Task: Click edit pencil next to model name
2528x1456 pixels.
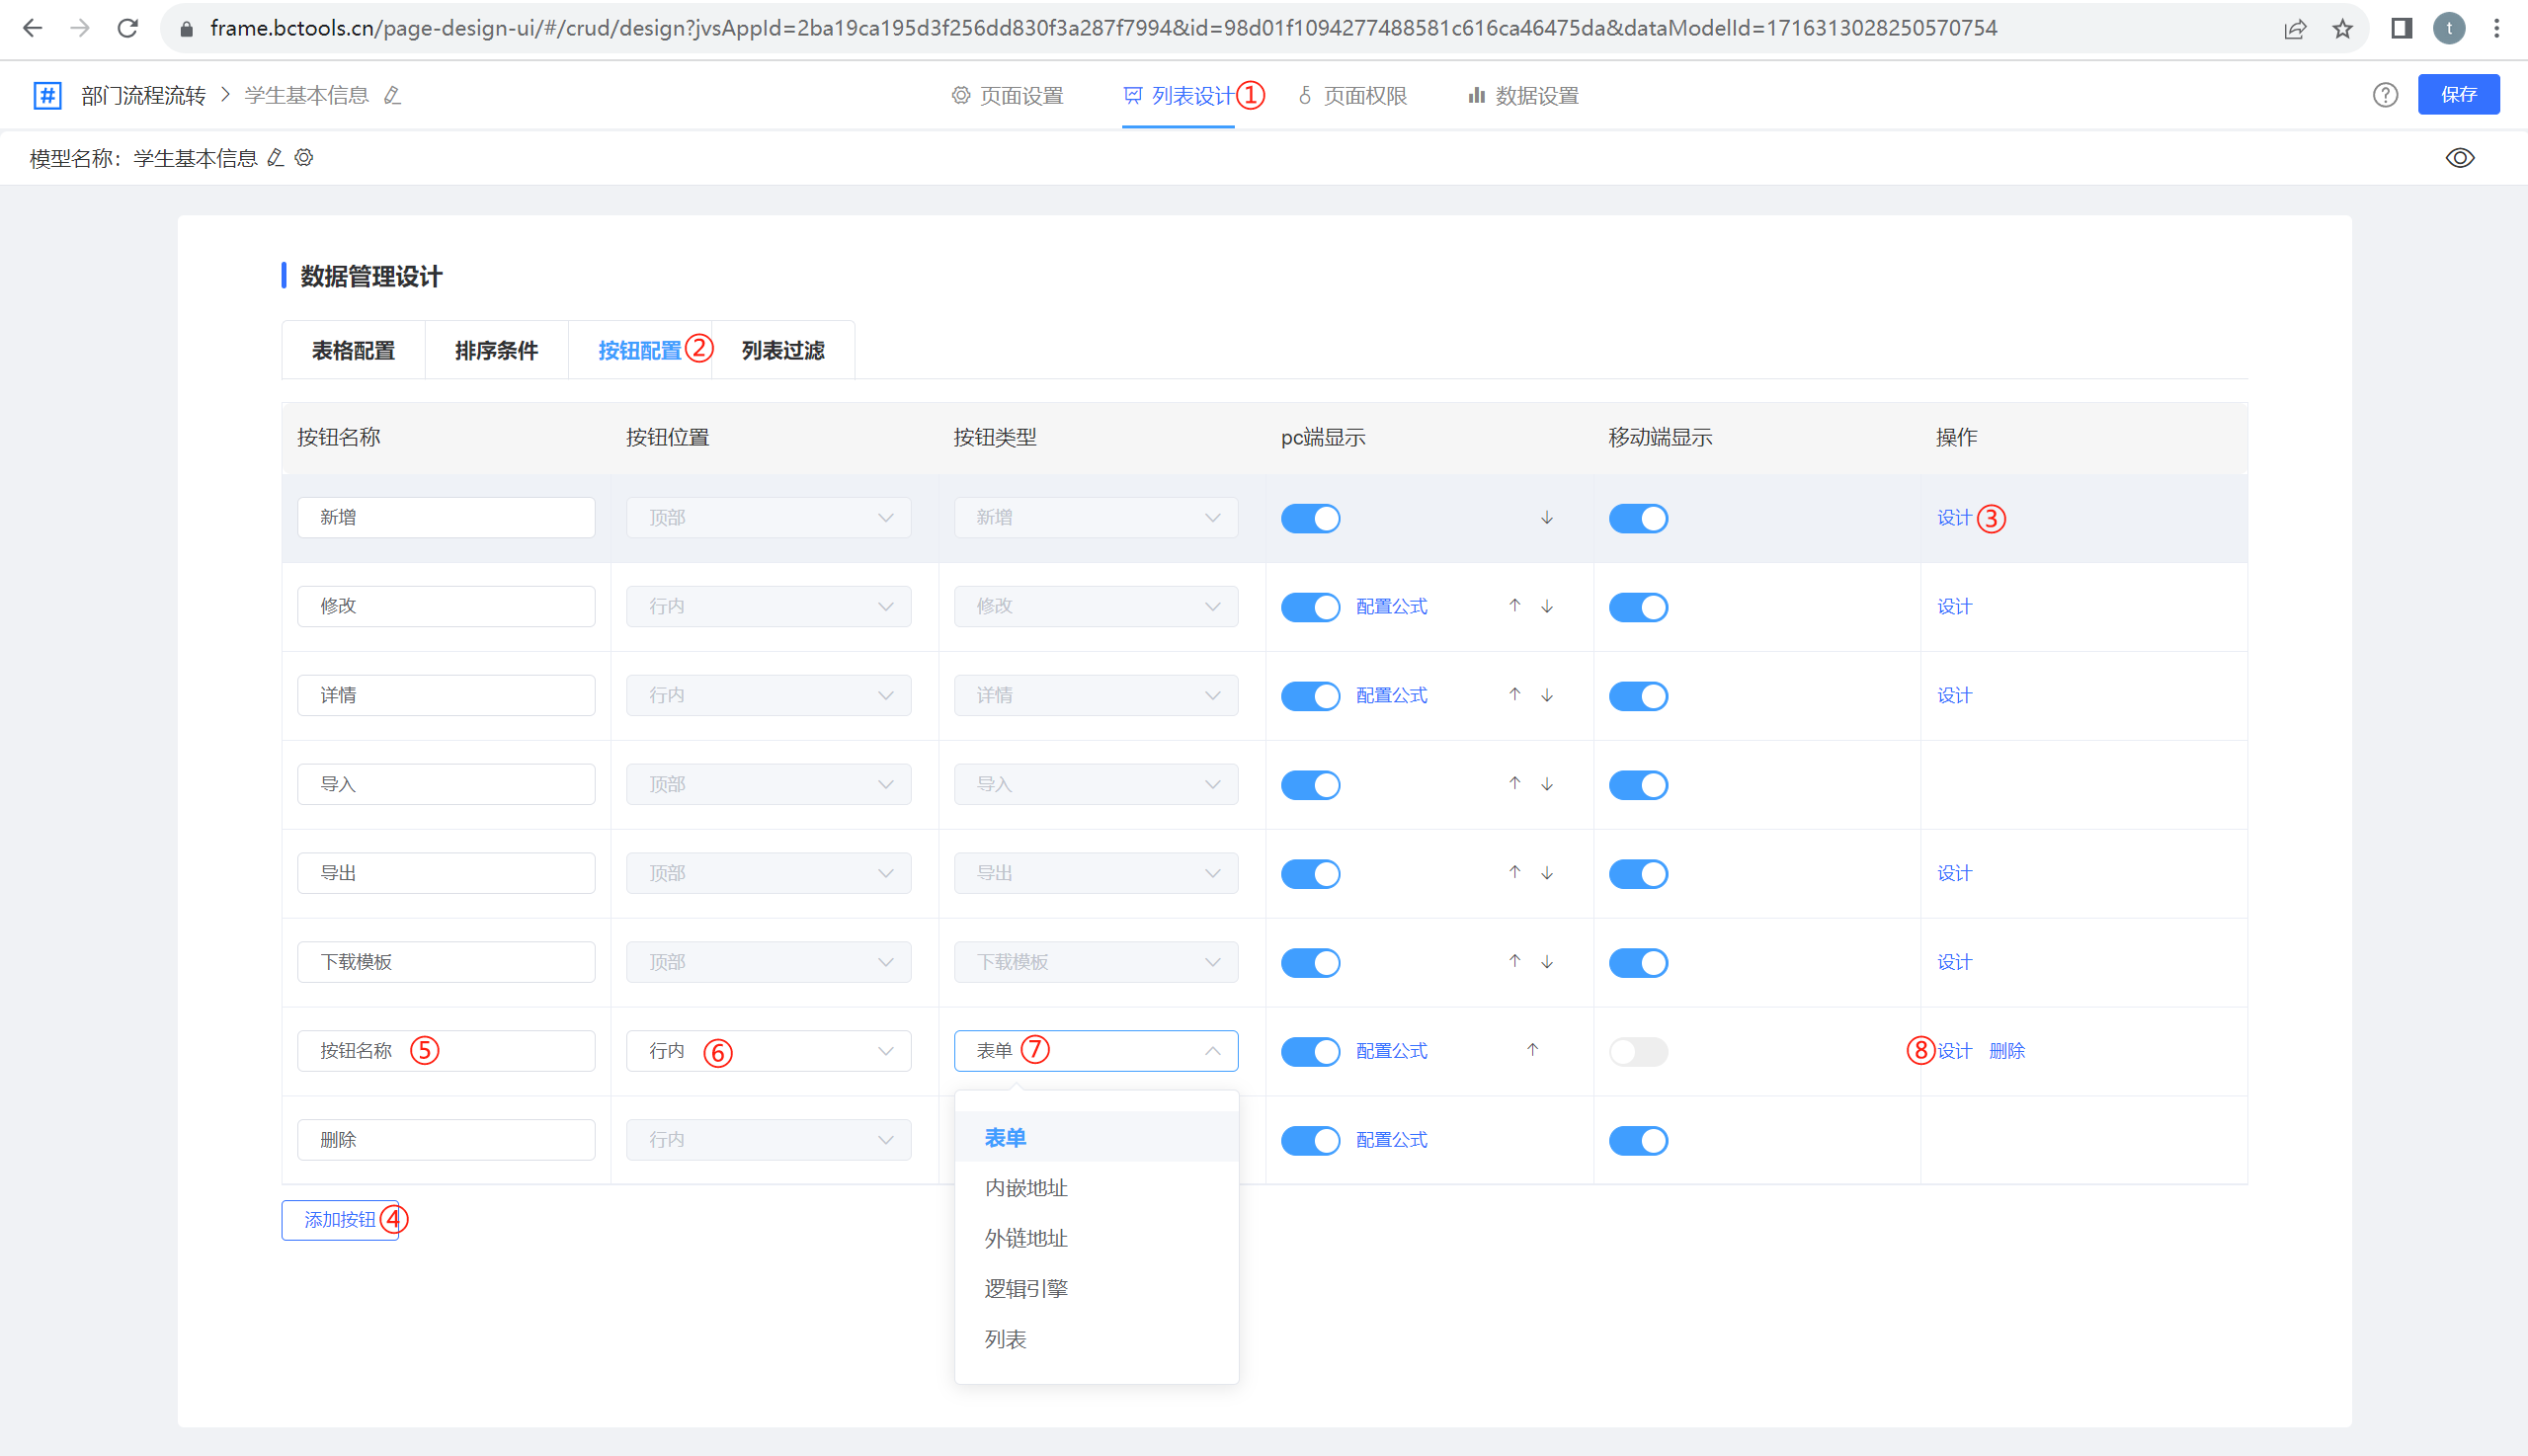Action: [276, 157]
